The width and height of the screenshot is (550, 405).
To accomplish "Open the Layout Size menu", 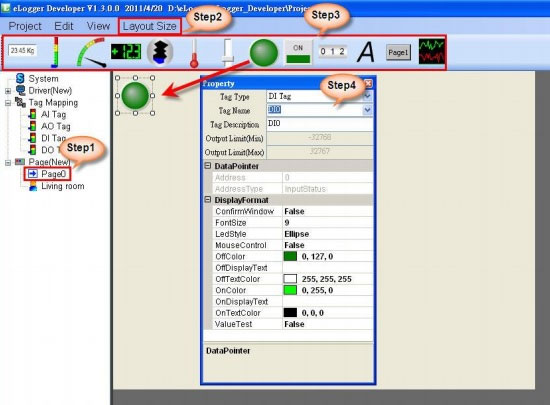I will (150, 26).
